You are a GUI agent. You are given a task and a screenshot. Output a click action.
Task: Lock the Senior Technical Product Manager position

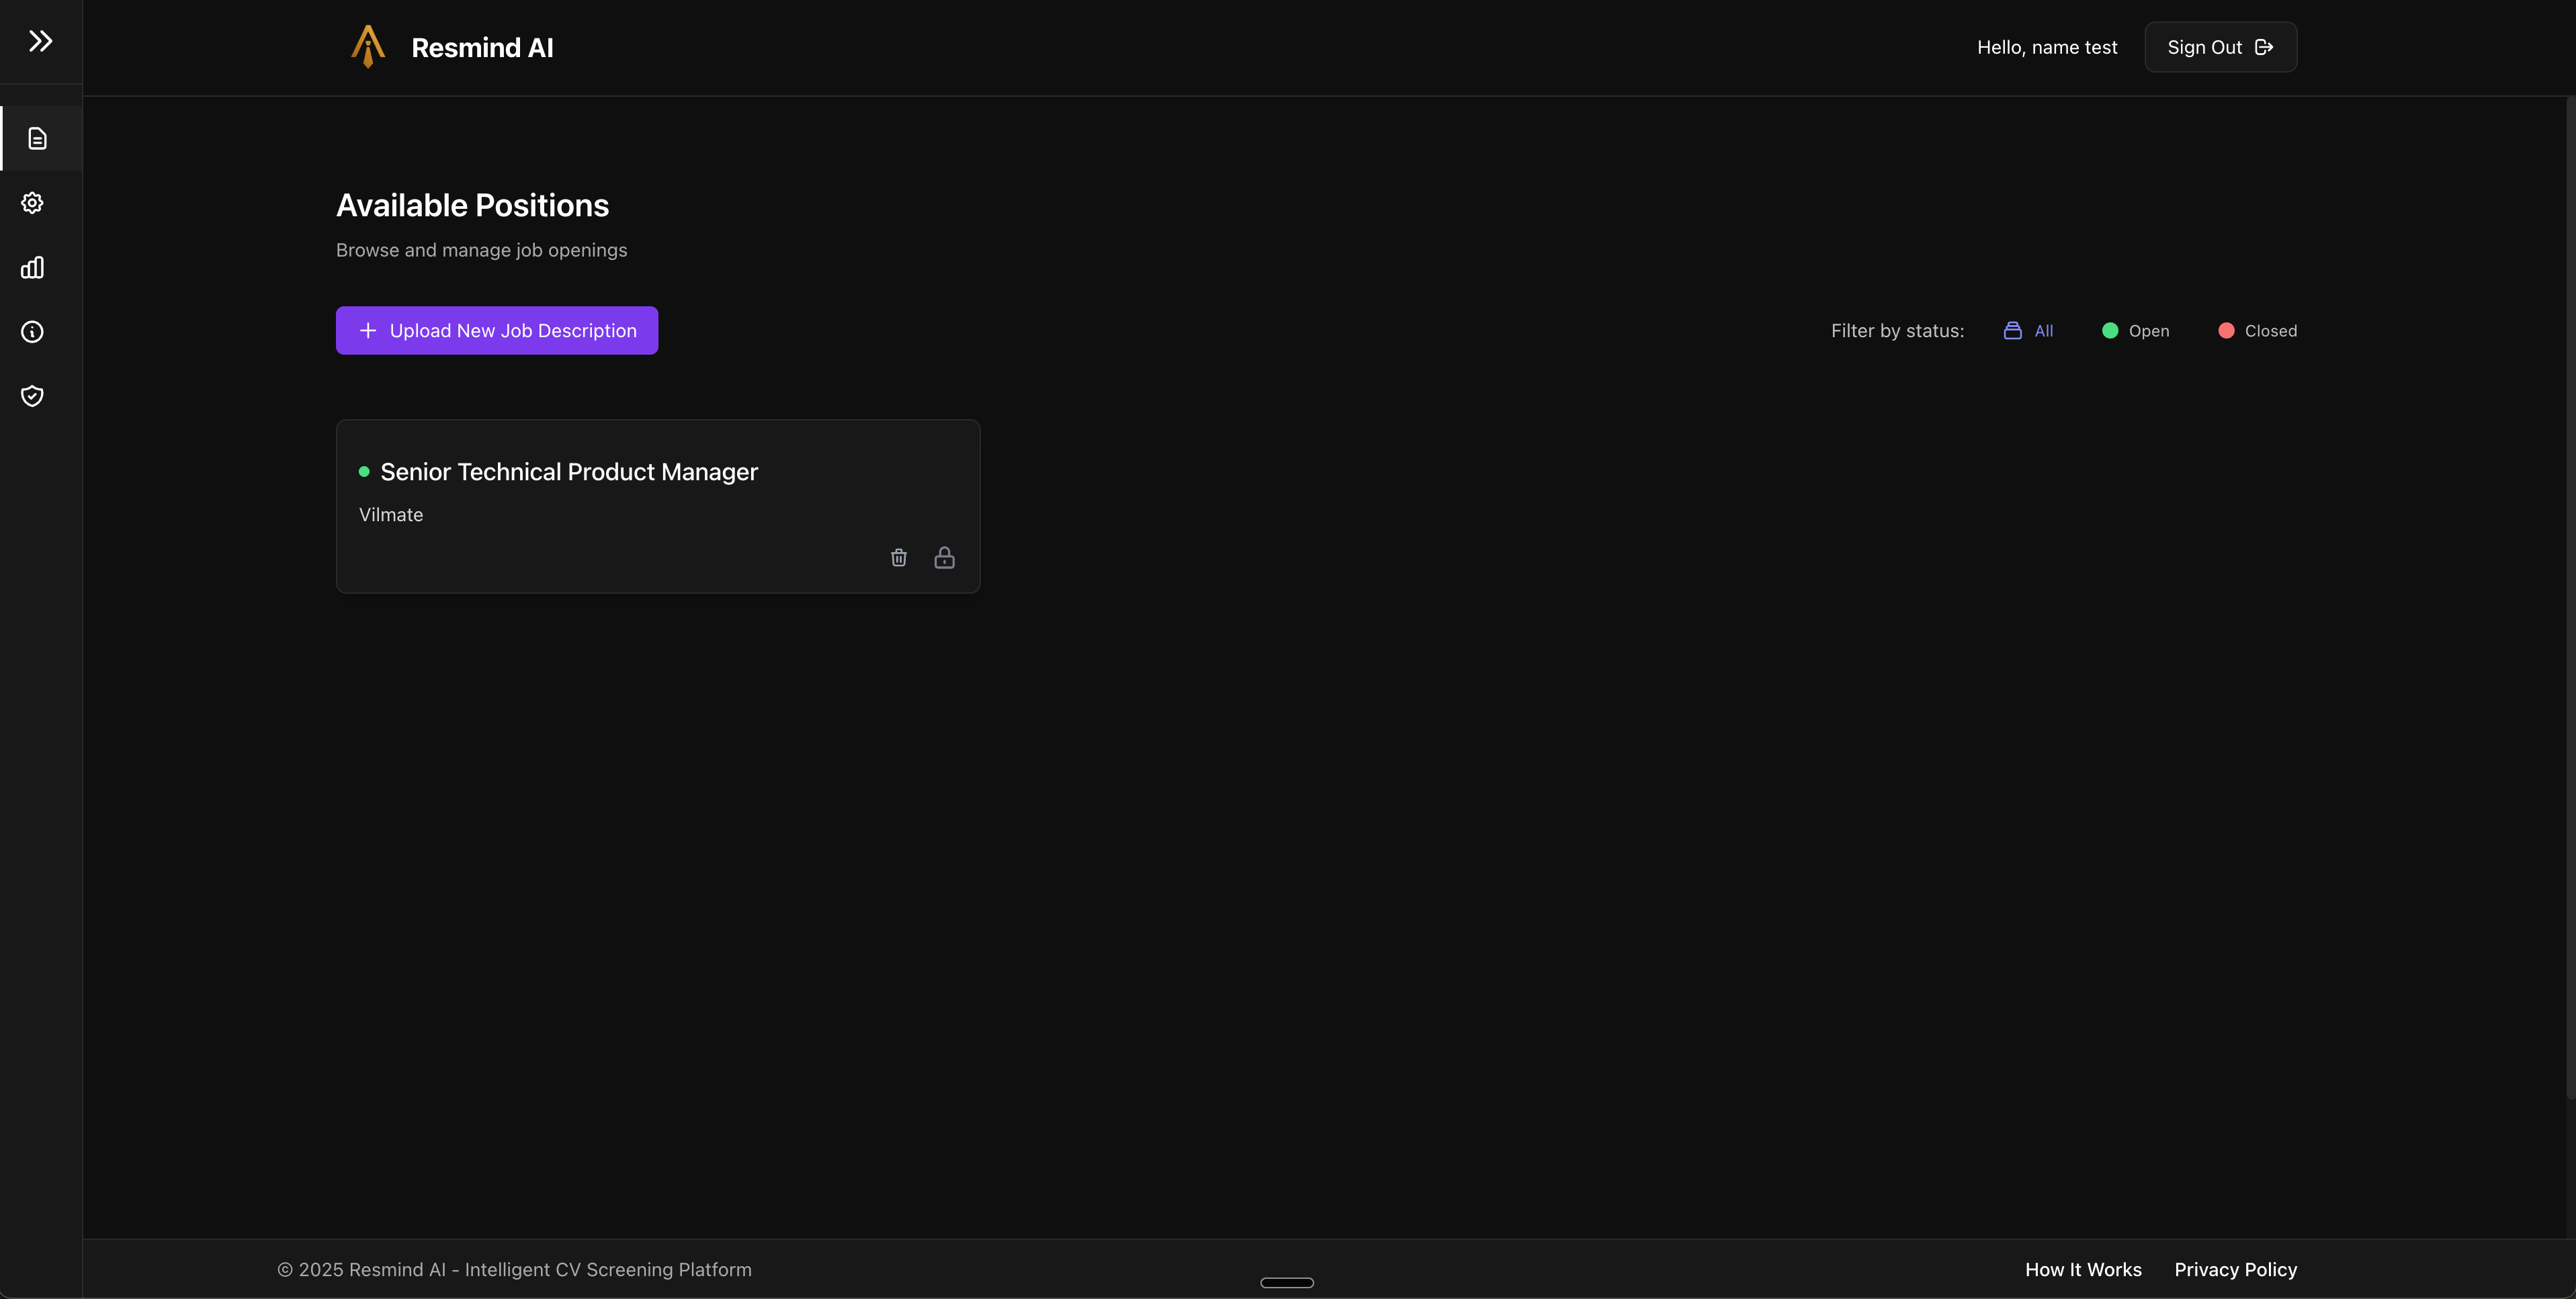[x=944, y=557]
